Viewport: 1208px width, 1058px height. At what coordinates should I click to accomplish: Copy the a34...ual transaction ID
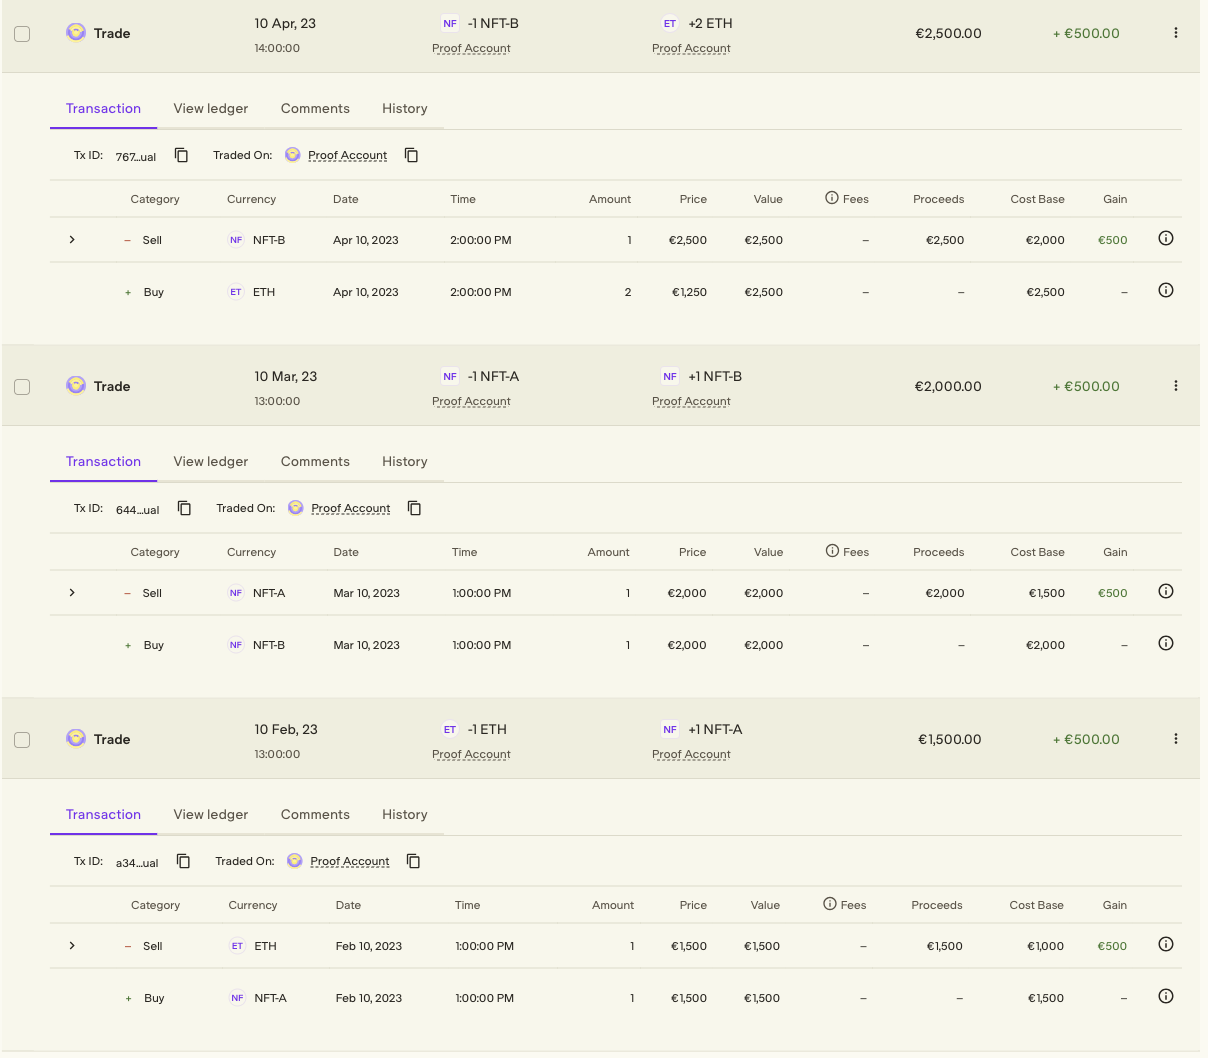[184, 861]
